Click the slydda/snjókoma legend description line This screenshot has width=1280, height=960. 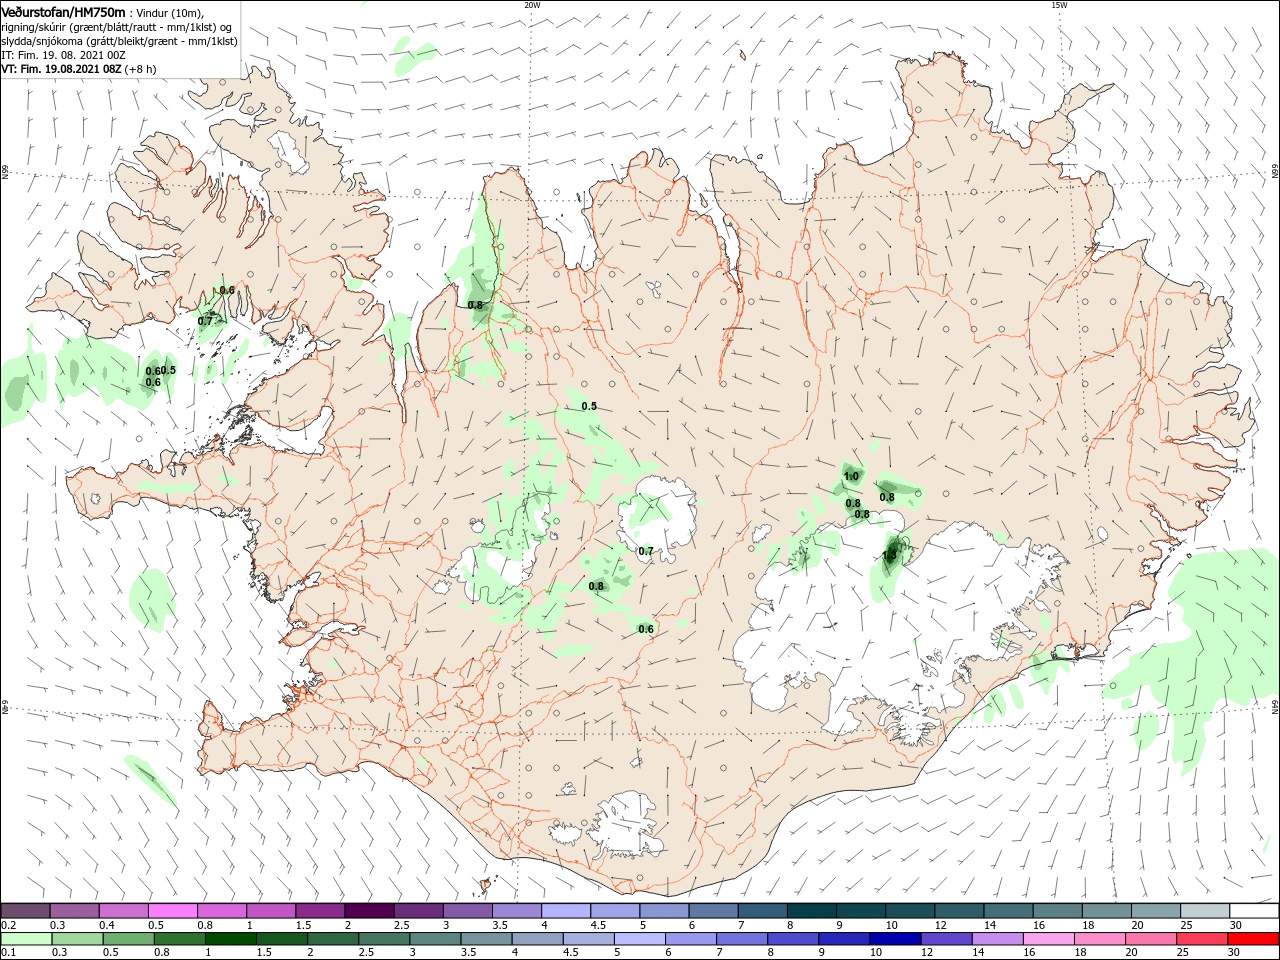119,41
